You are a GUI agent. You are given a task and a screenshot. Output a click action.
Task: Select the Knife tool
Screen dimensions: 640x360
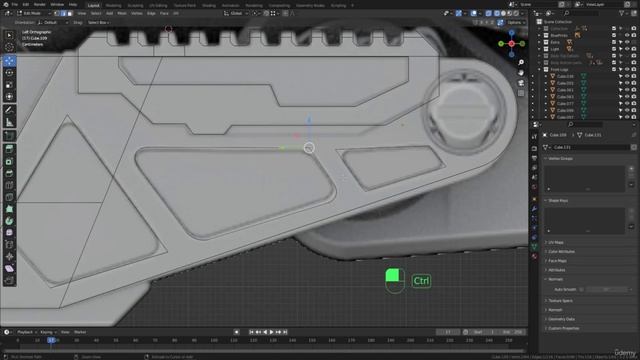tap(9, 197)
